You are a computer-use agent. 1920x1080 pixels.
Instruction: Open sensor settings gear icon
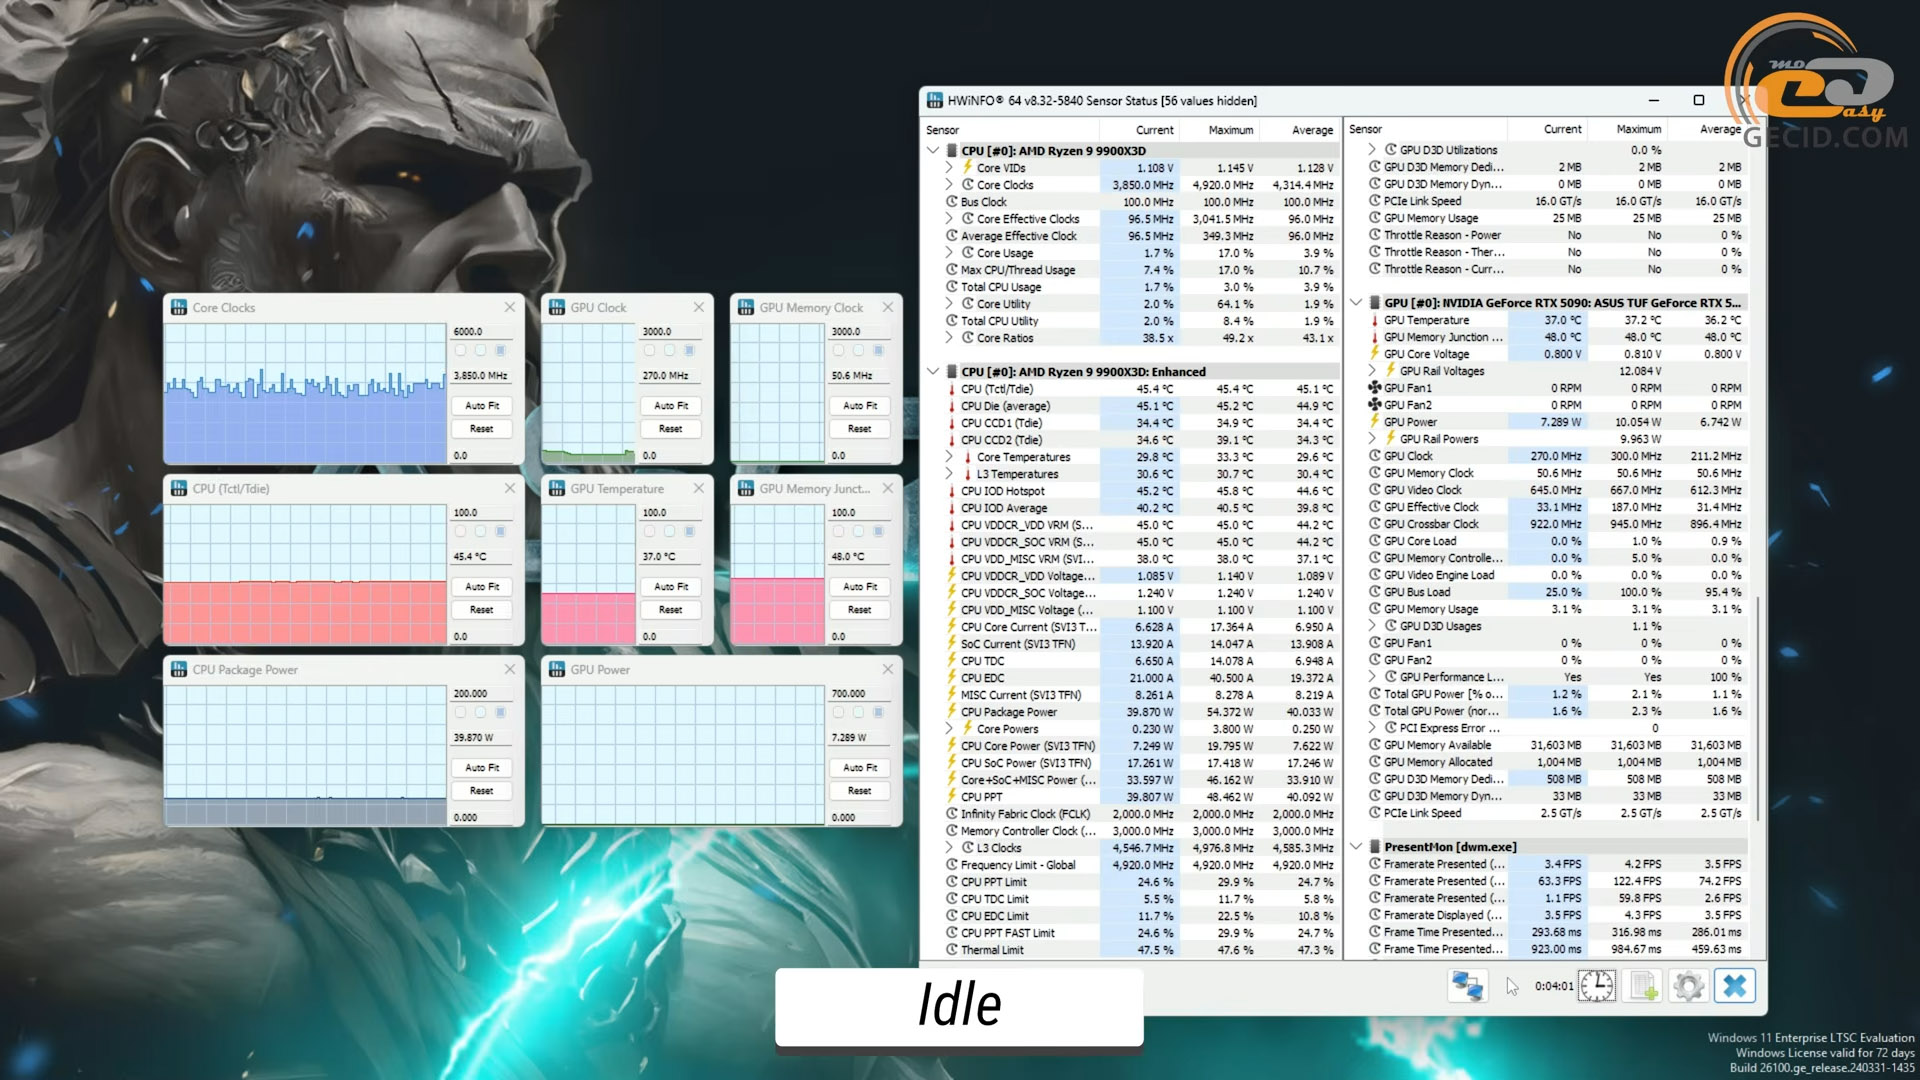coord(1688,986)
